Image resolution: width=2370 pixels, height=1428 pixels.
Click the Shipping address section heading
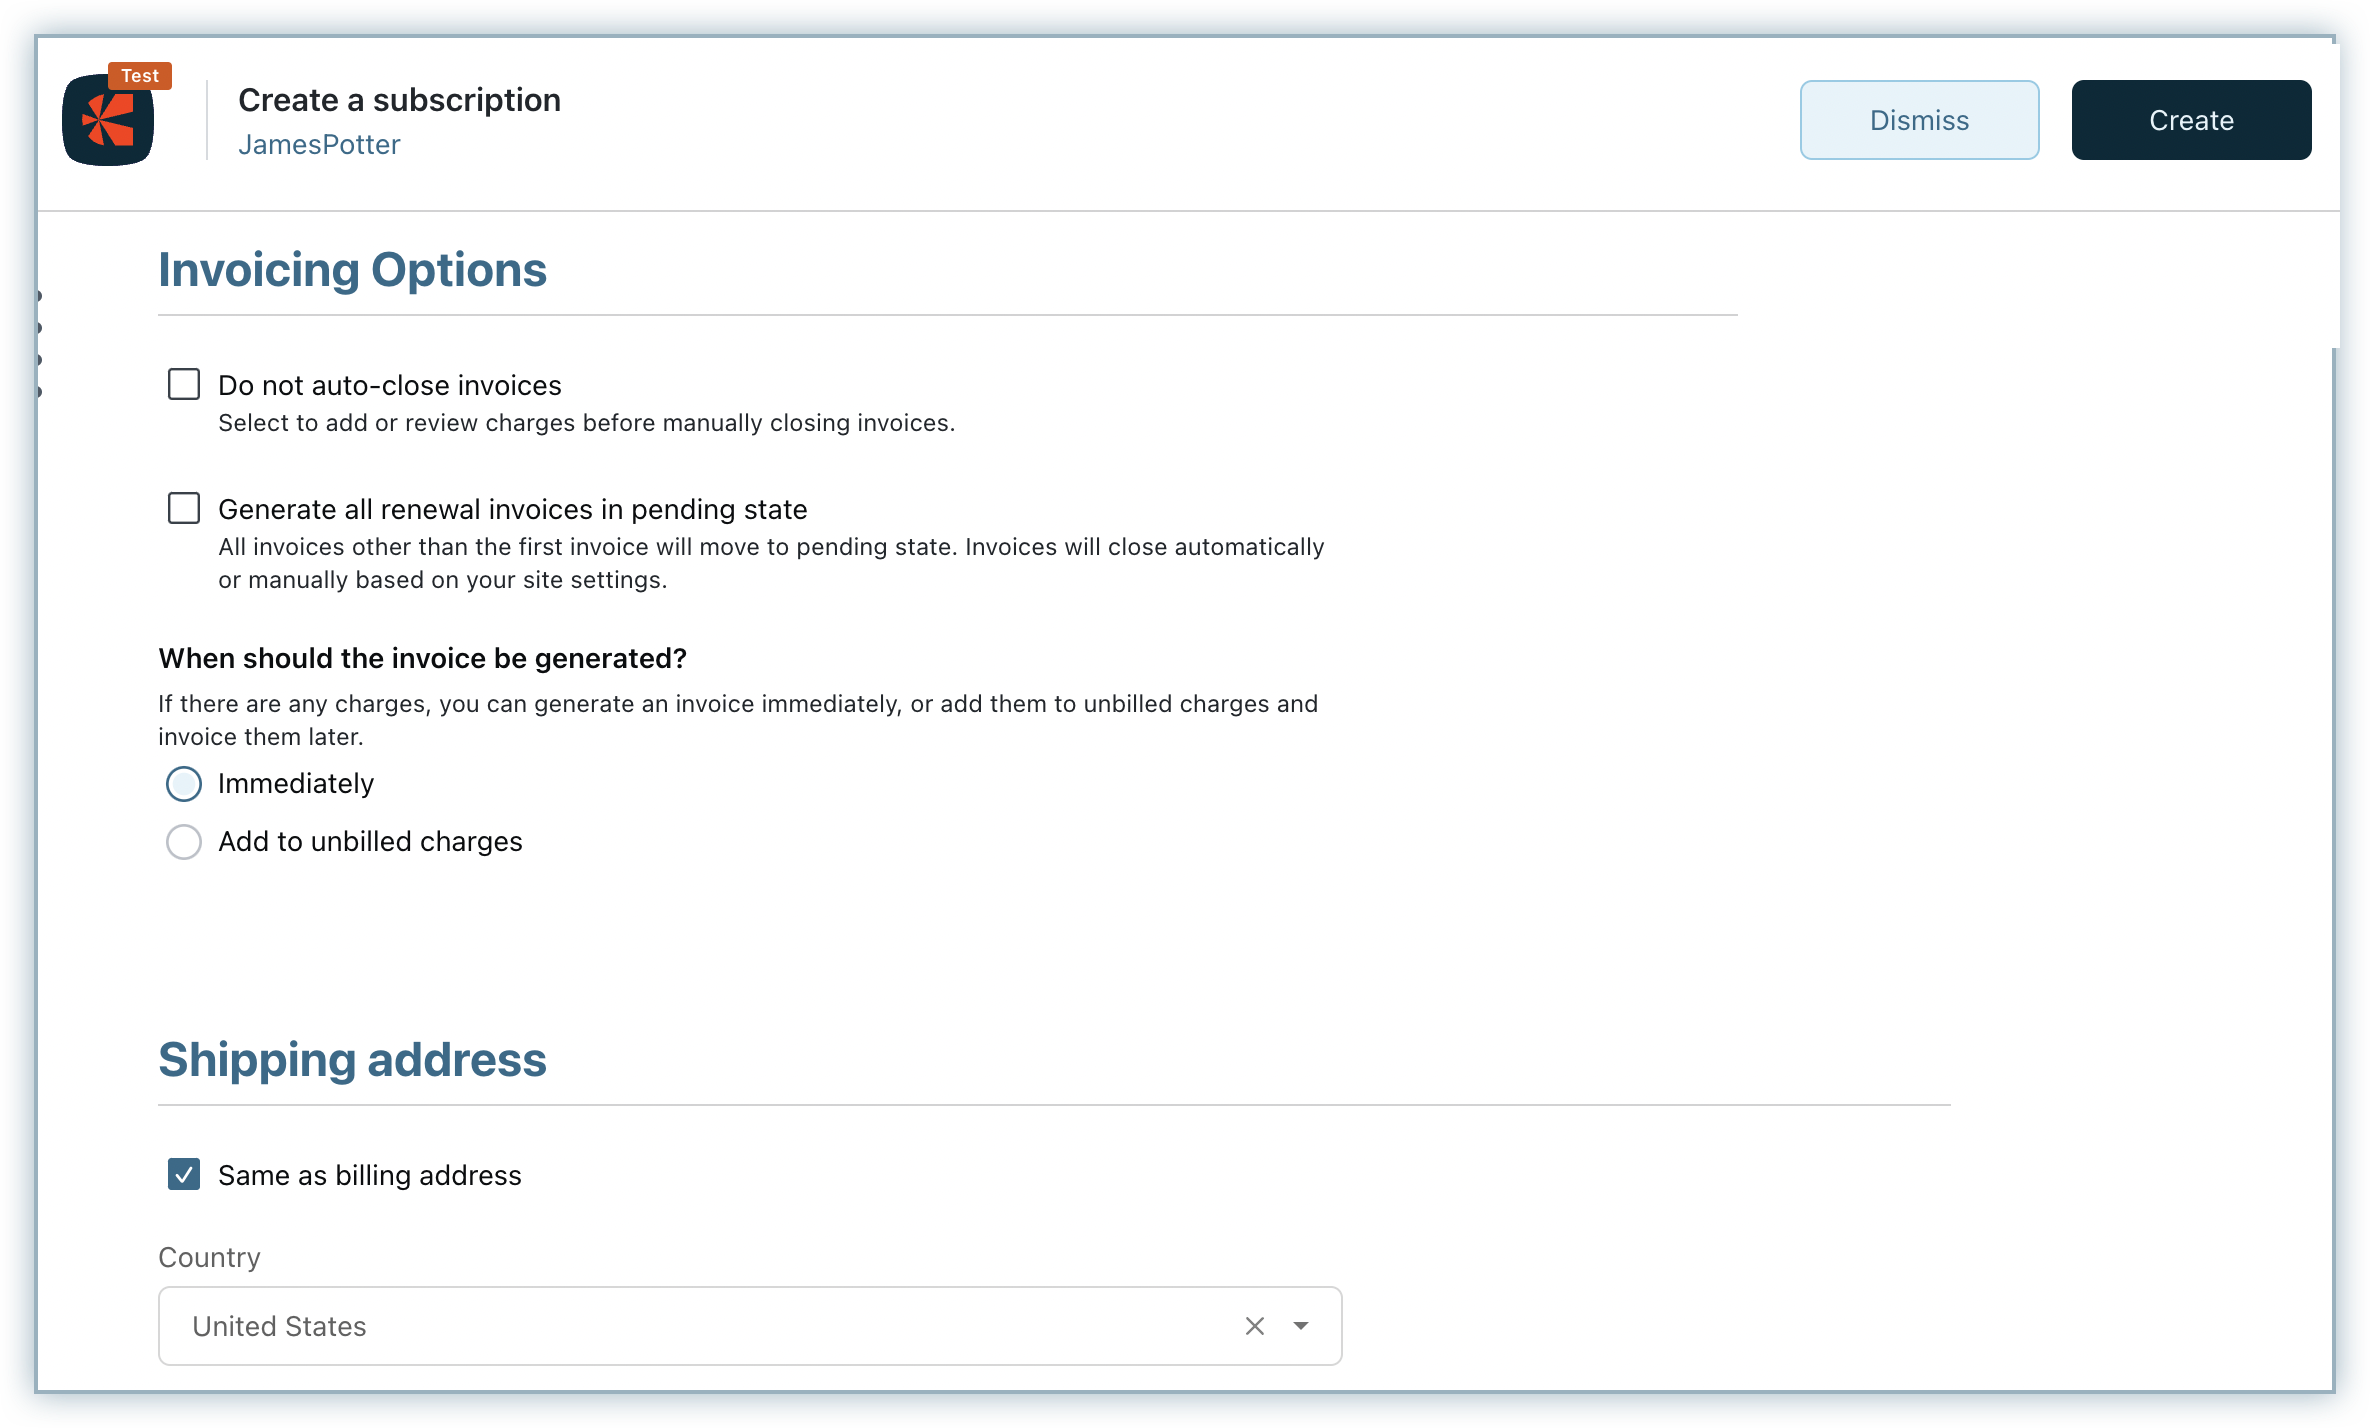(x=352, y=1060)
